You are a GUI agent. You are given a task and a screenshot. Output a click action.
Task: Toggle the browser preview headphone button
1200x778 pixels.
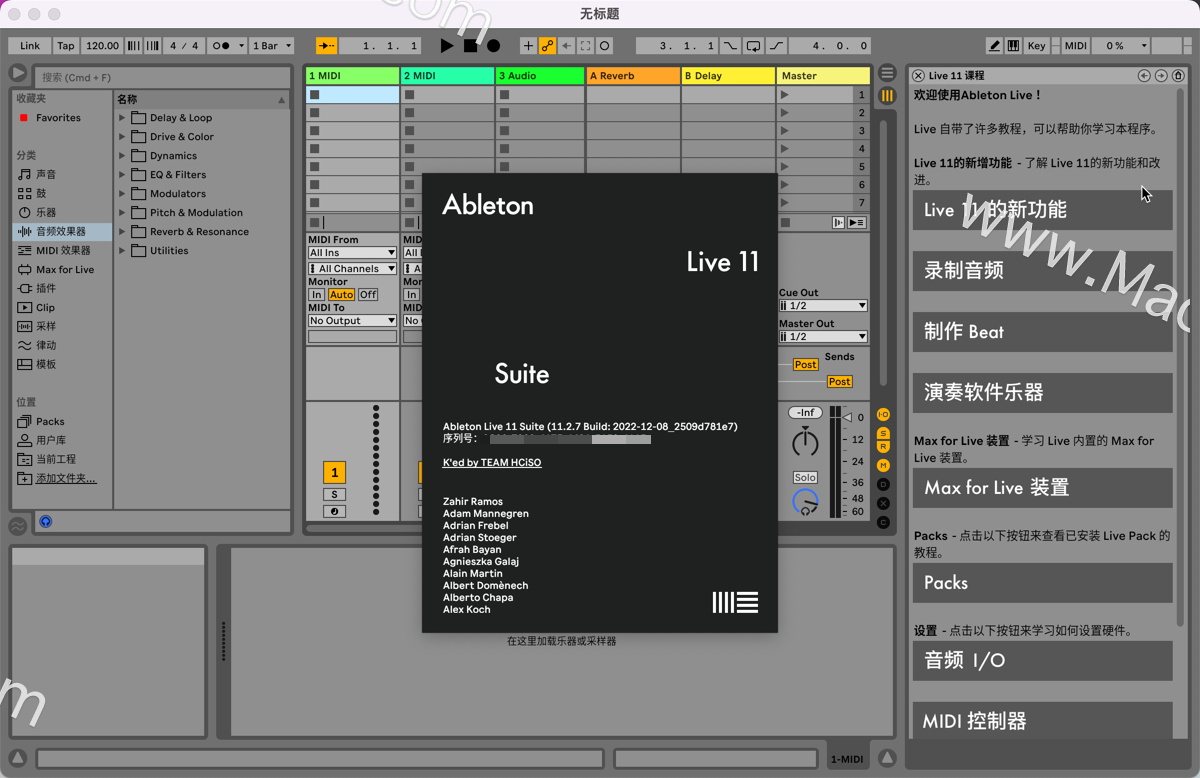click(x=45, y=522)
